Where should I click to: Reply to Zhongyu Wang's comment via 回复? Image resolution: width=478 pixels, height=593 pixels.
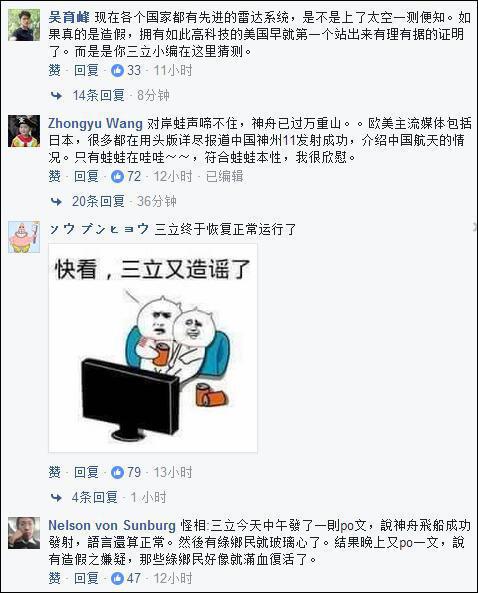click(x=86, y=176)
